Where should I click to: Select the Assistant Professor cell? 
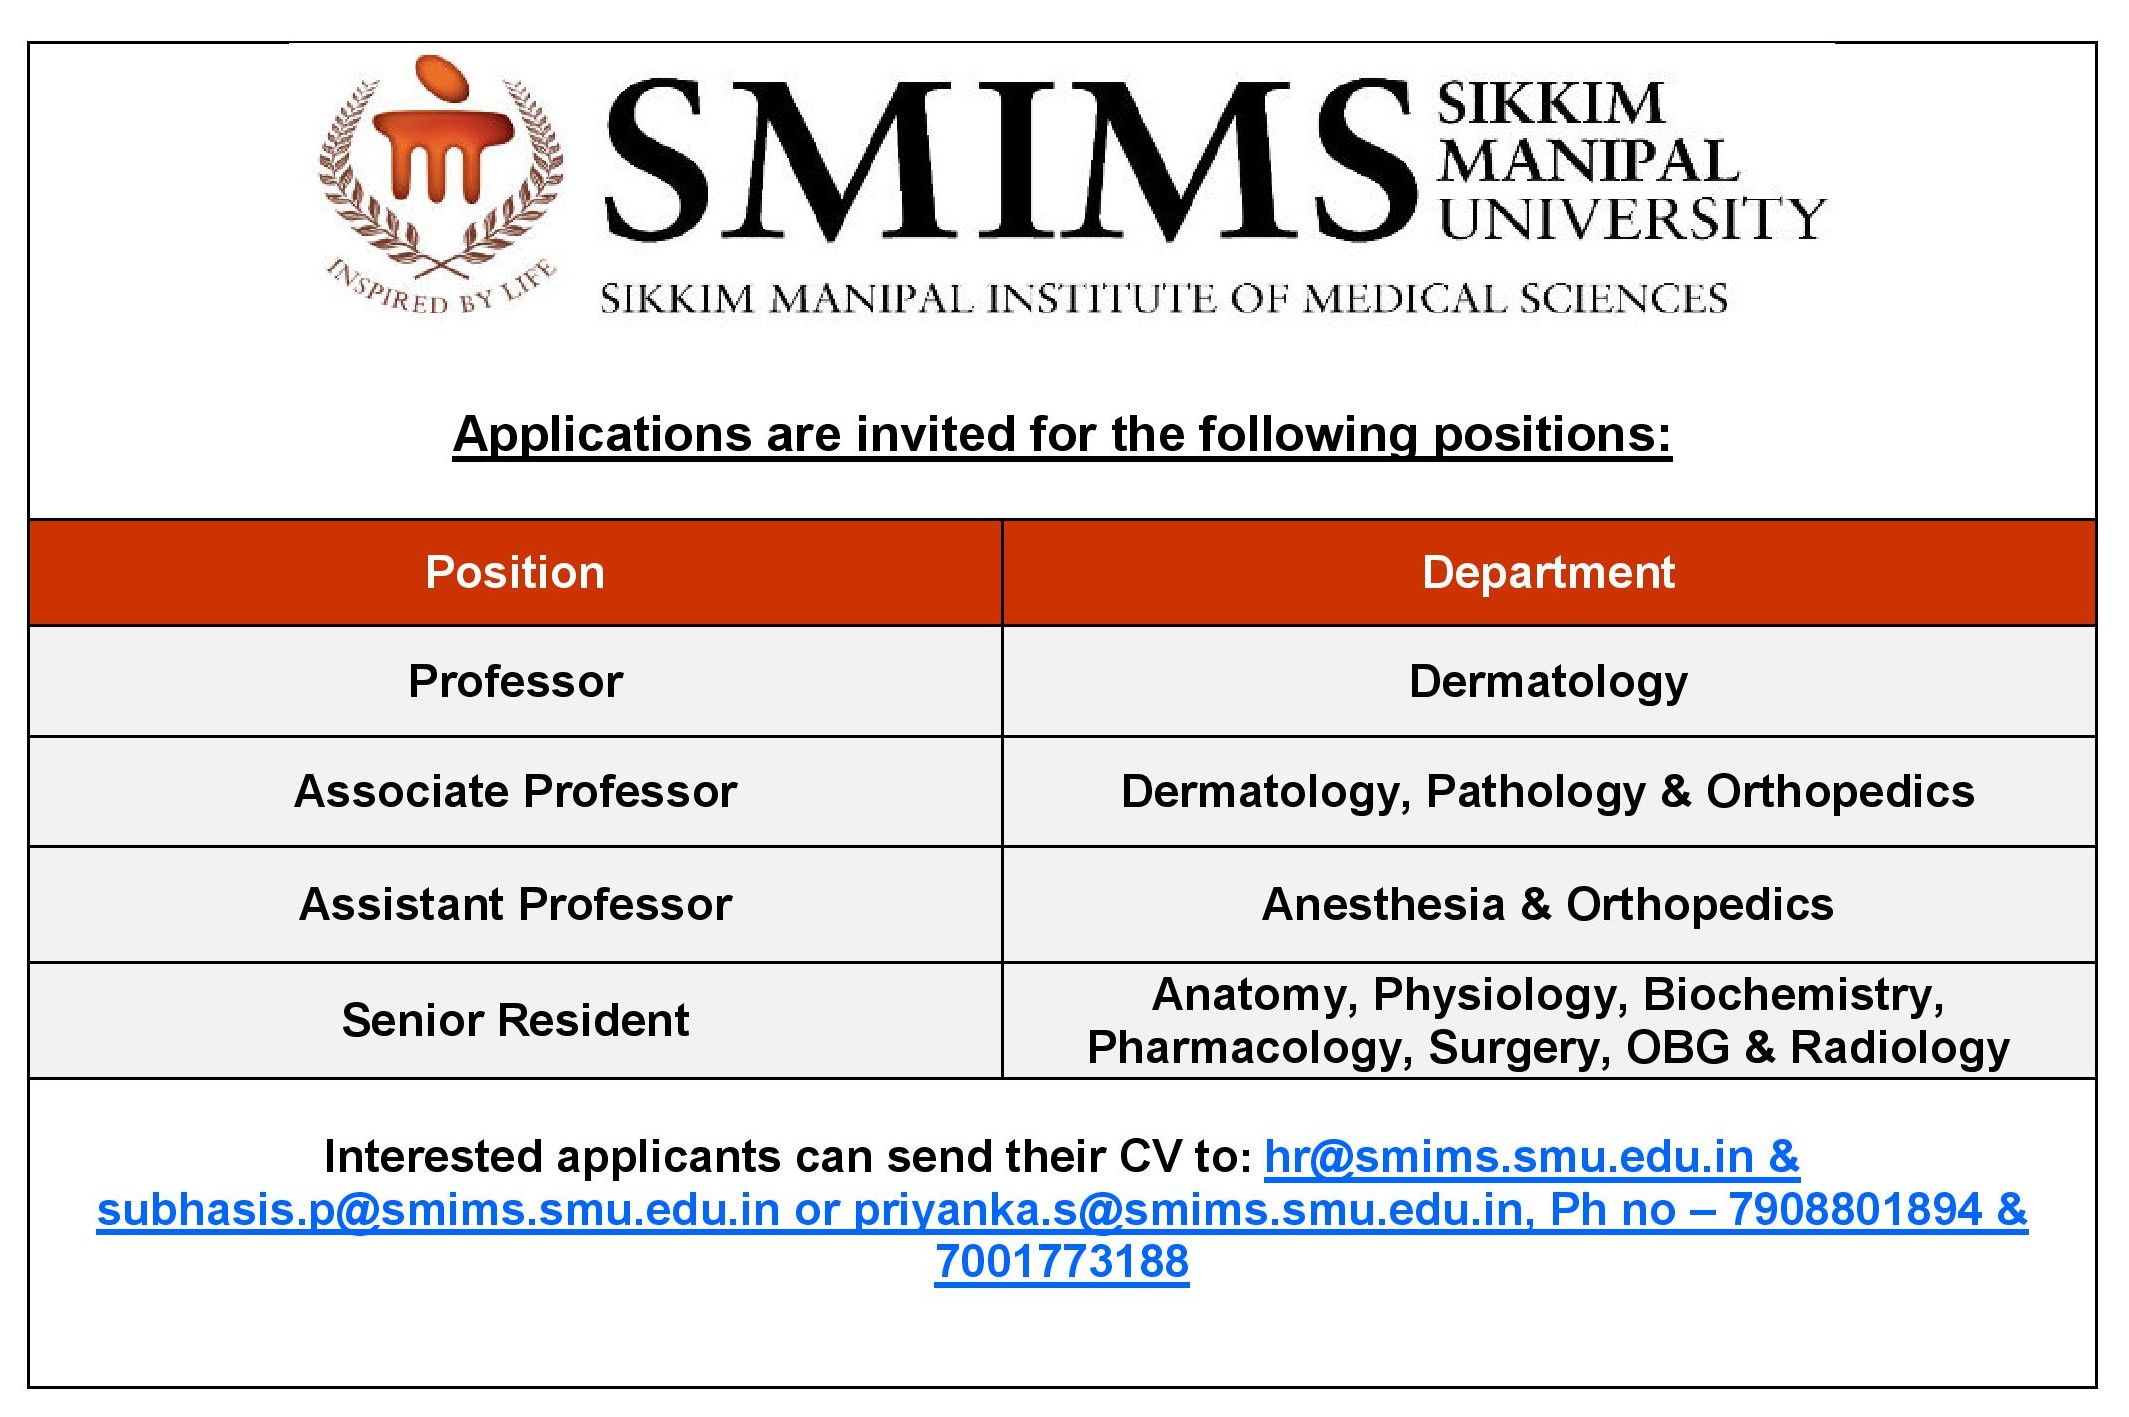coord(515,905)
